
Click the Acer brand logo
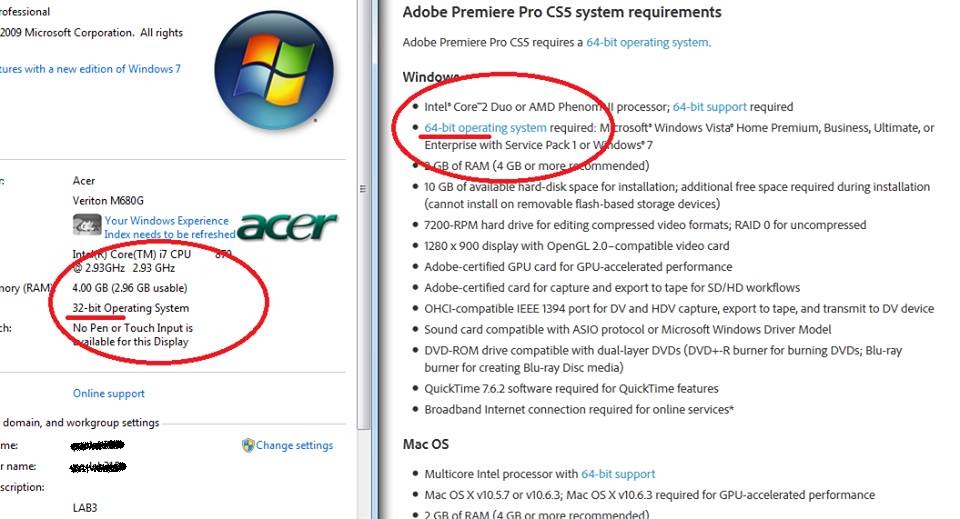[x=287, y=226]
